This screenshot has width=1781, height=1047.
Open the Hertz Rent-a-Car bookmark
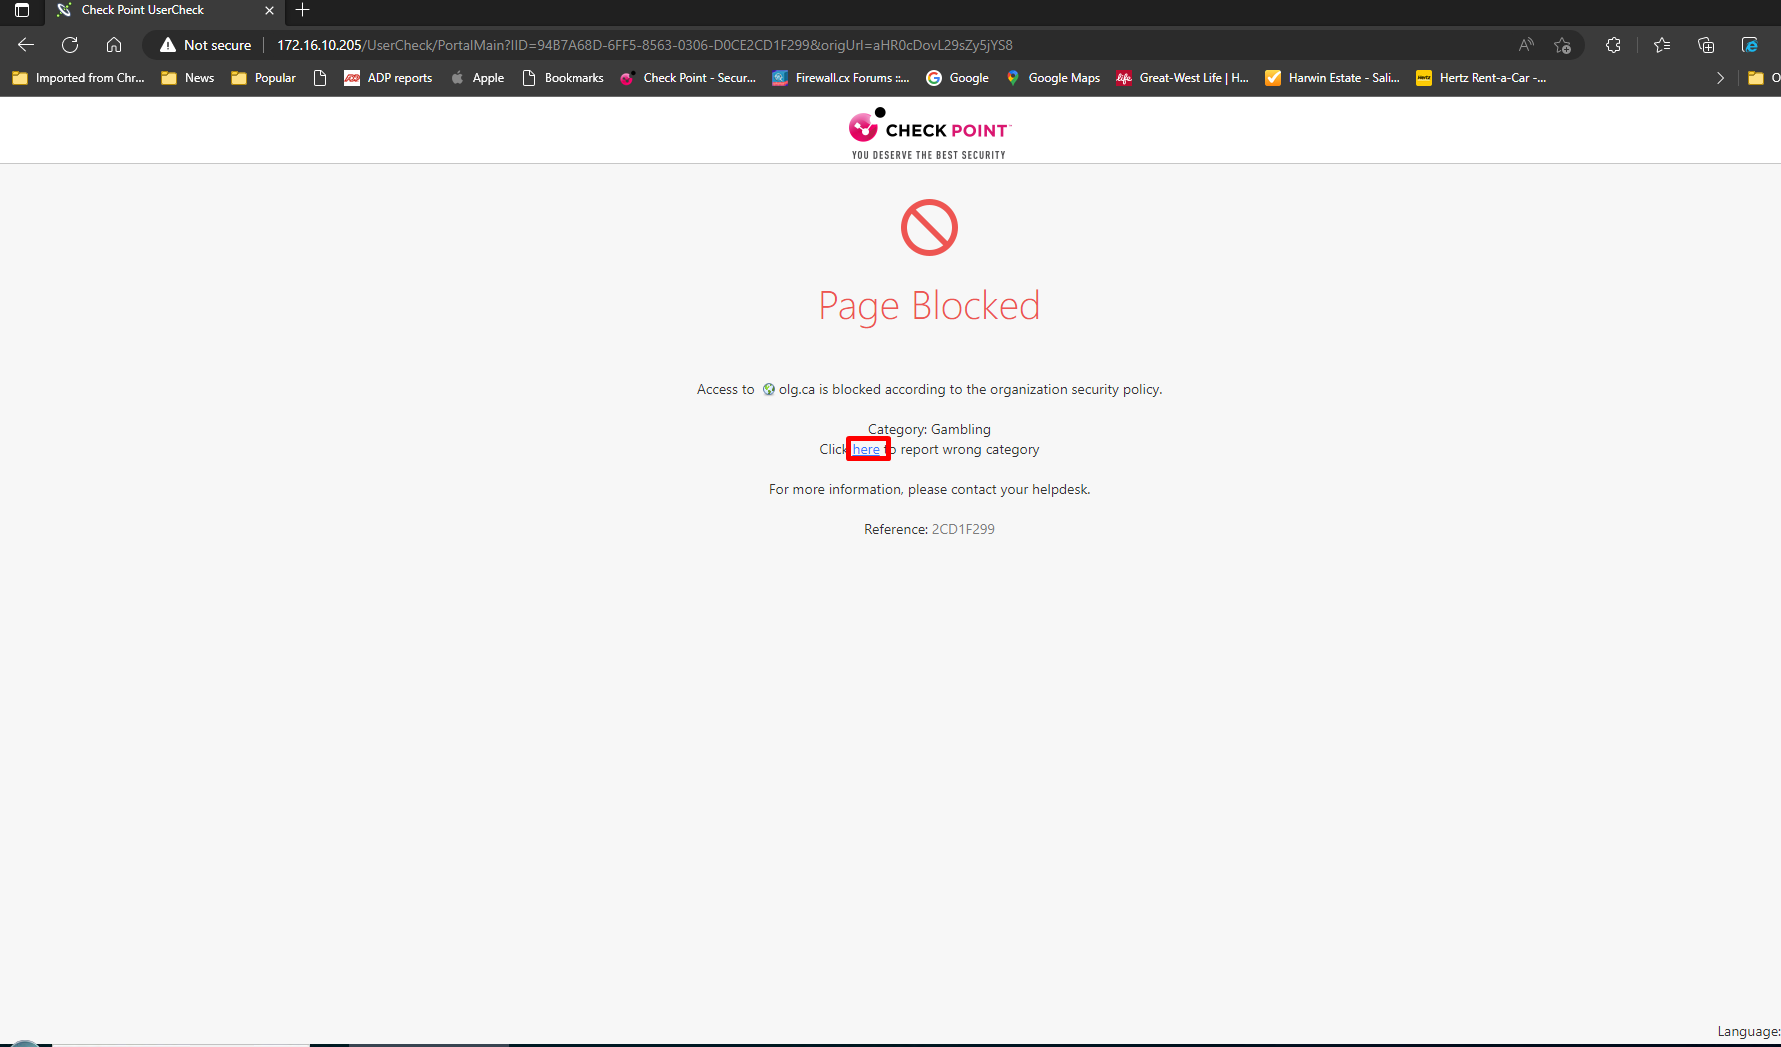click(1482, 78)
